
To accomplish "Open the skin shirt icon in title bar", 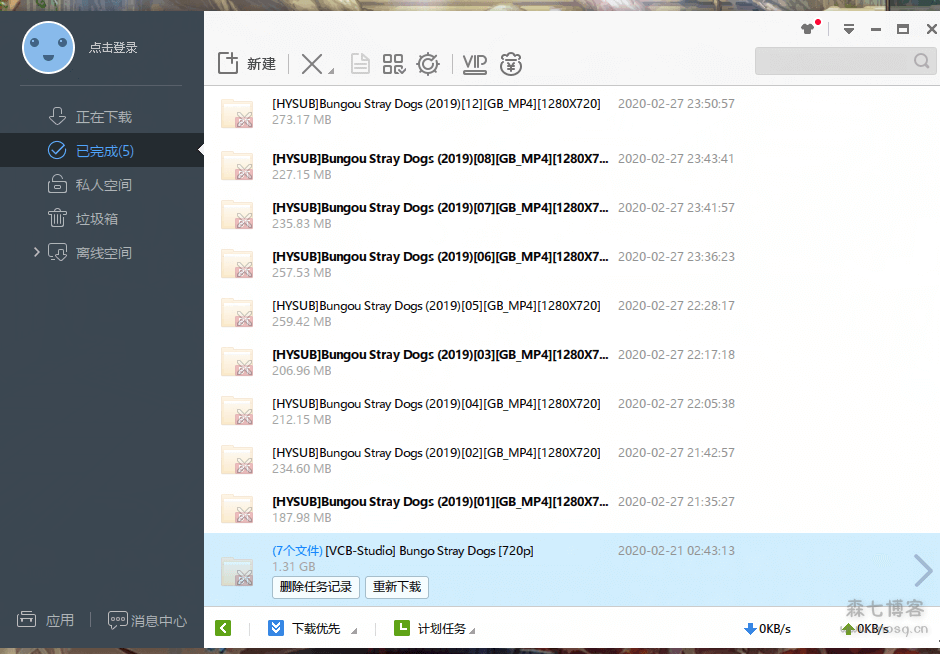I will click(x=808, y=29).
